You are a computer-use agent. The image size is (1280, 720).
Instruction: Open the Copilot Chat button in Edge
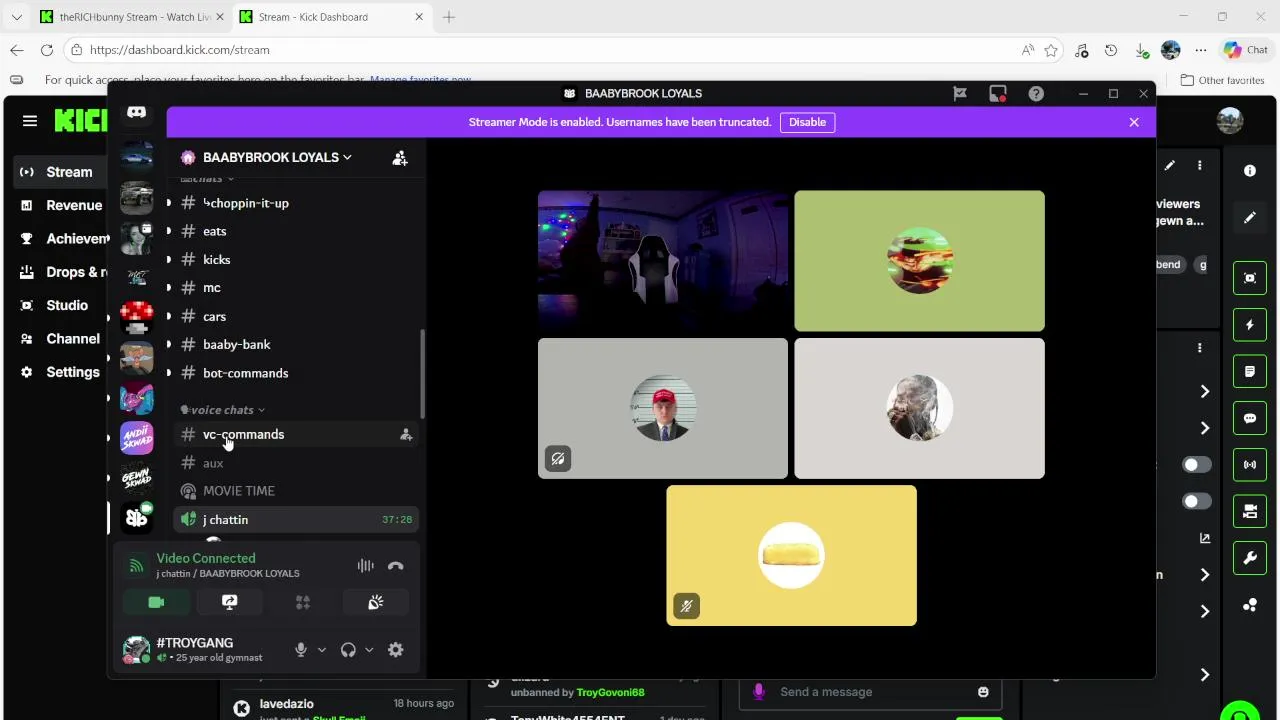point(1246,50)
